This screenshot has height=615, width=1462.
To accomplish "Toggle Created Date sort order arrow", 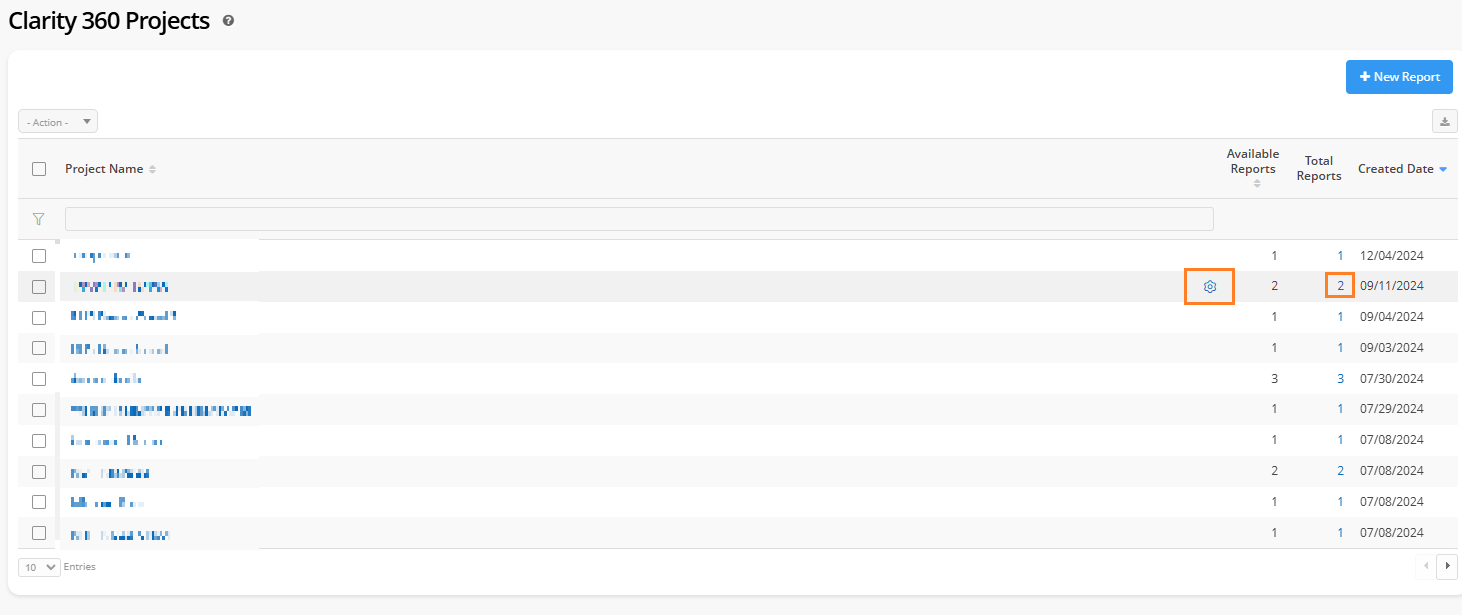I will coord(1443,170).
